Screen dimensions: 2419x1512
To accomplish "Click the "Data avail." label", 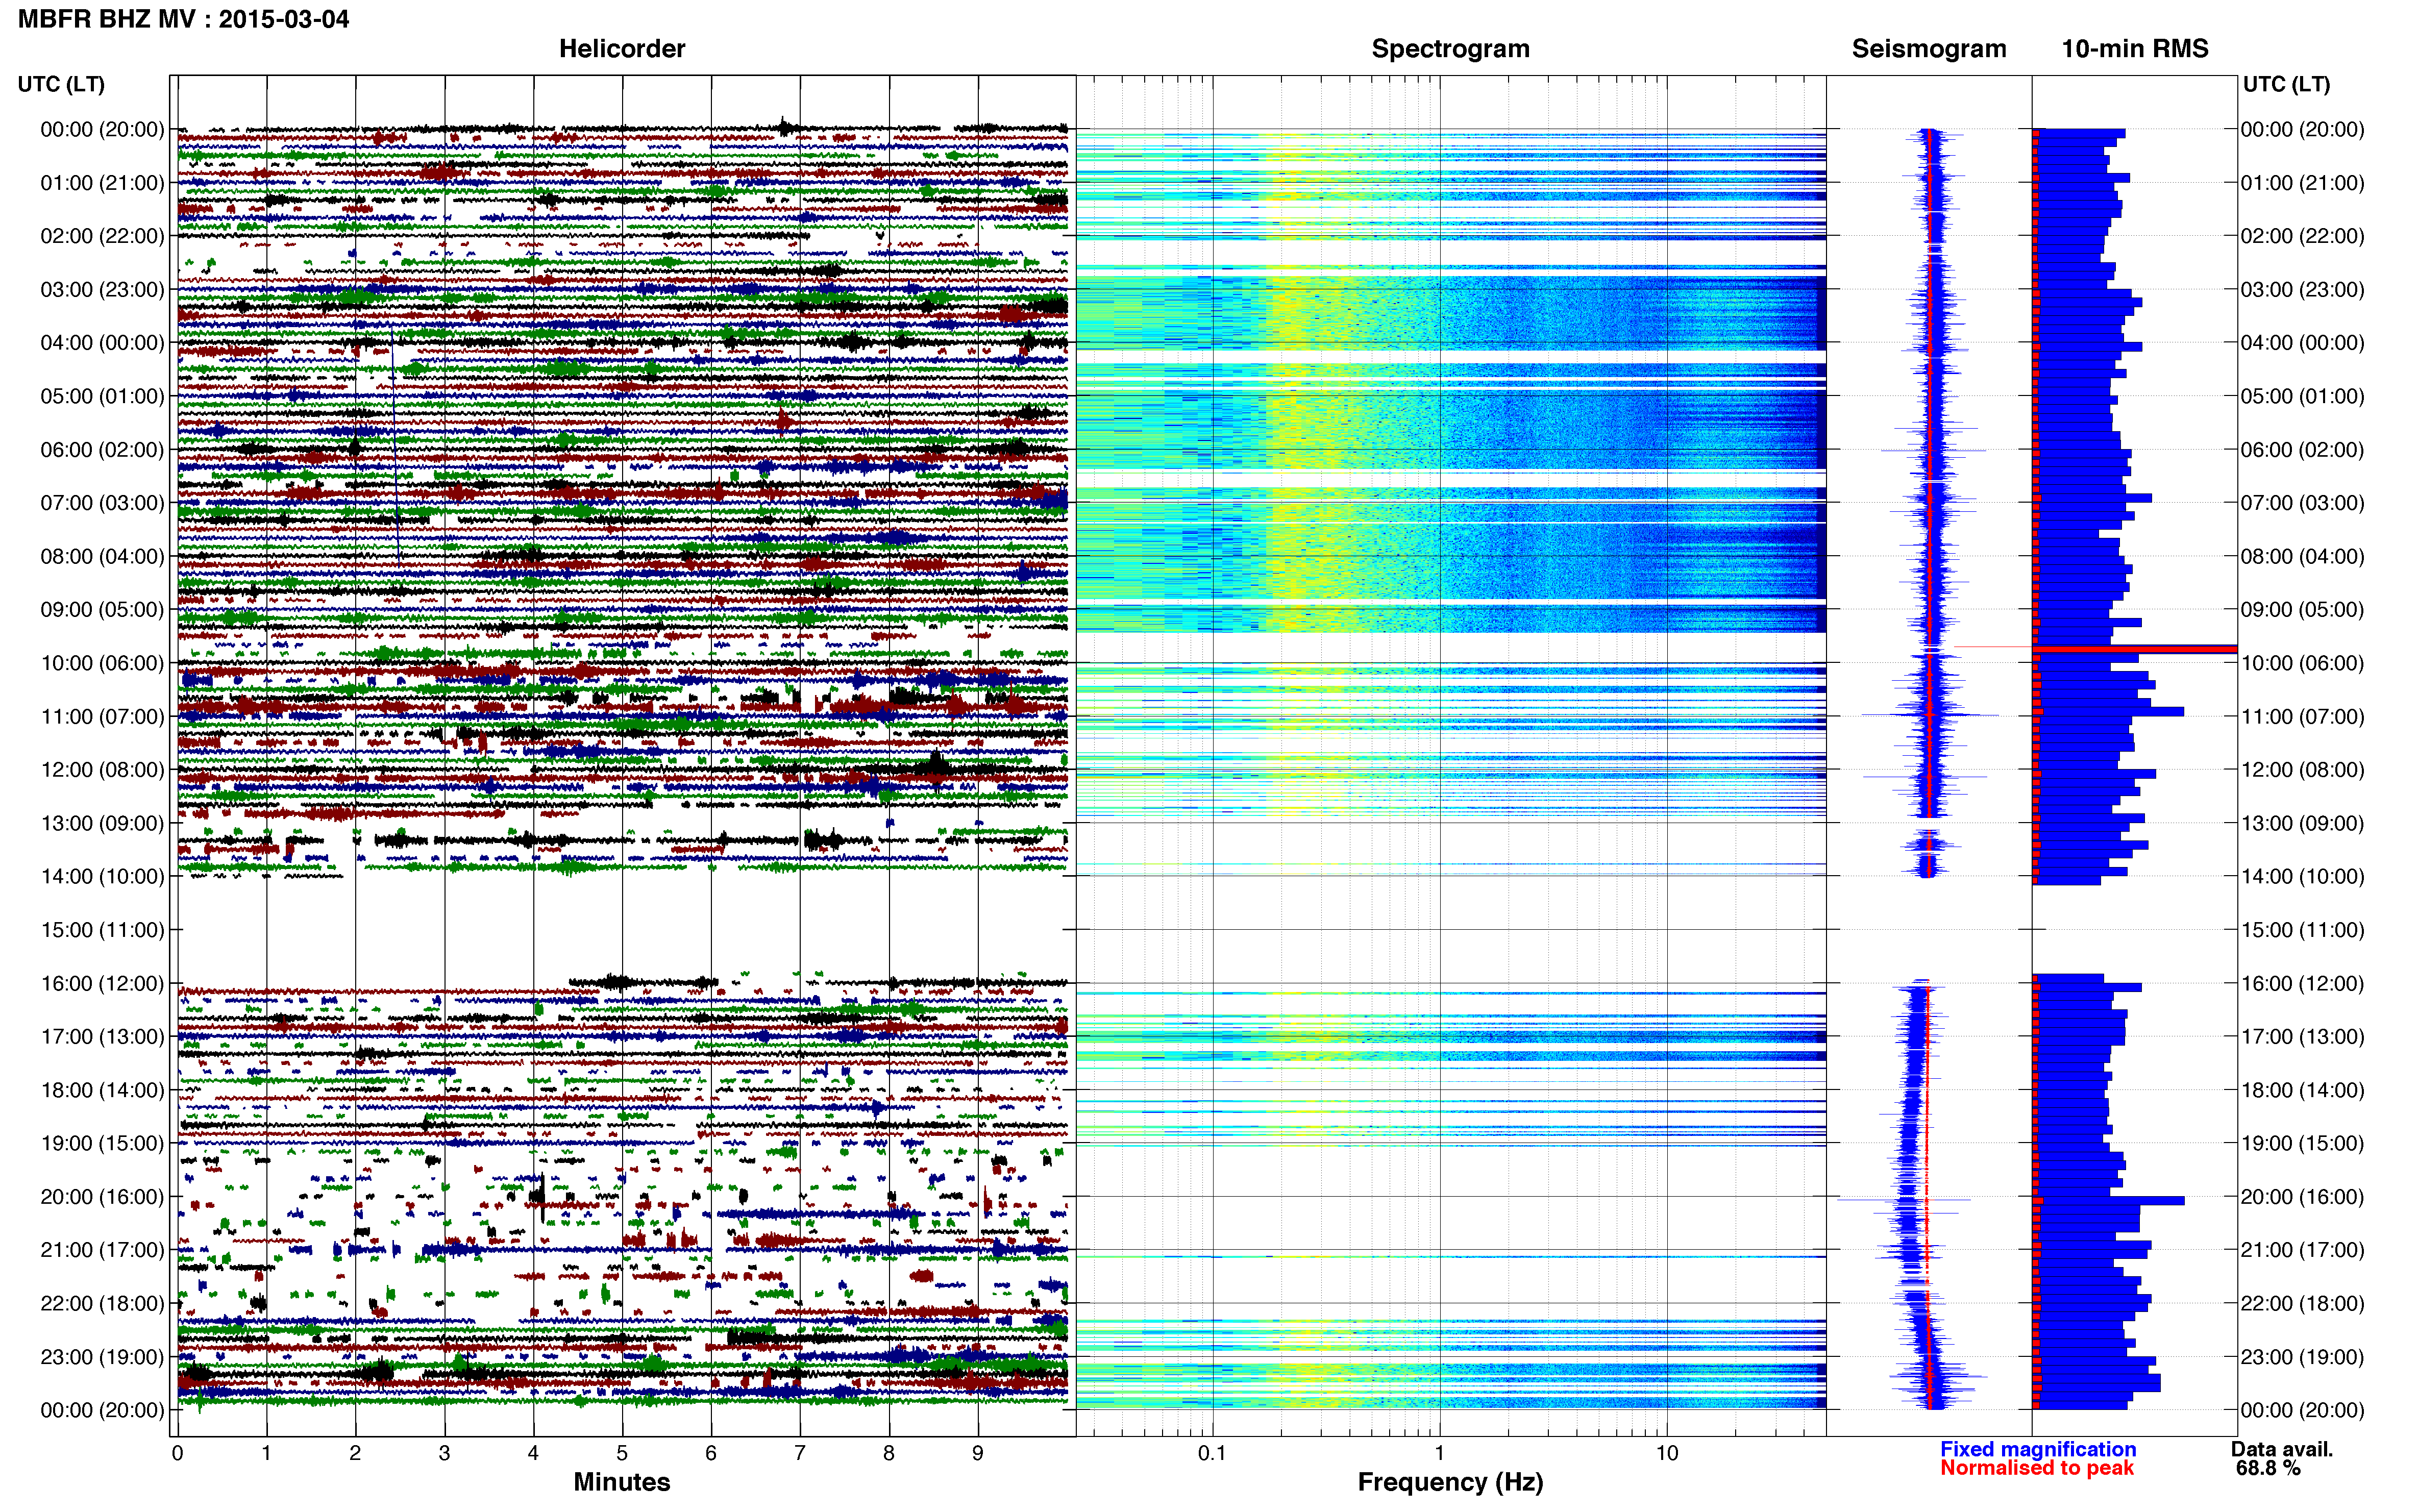I will tap(2282, 1449).
